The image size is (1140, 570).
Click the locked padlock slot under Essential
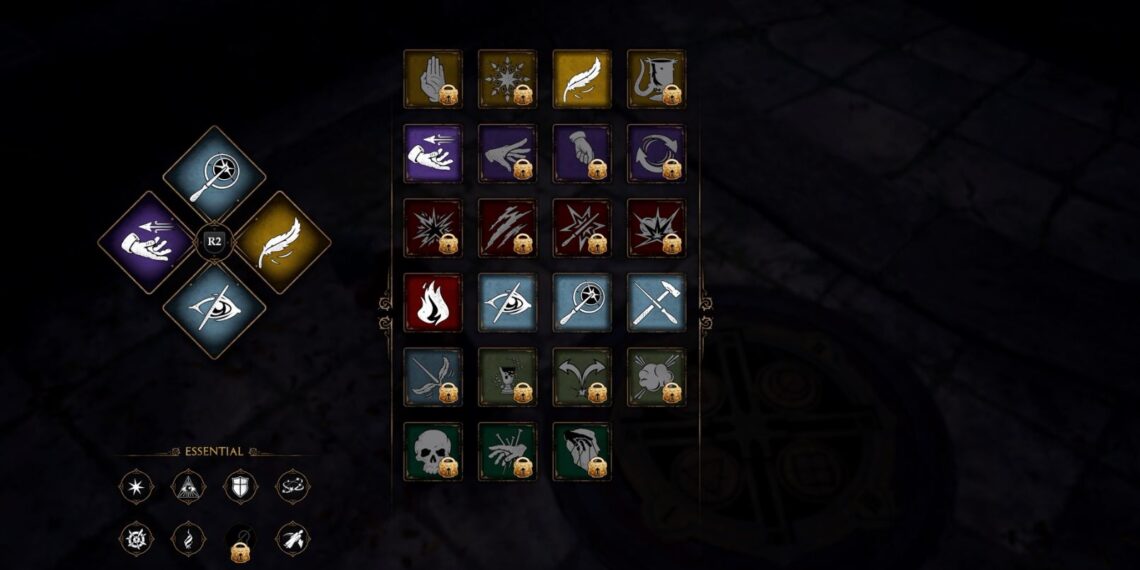coord(241,543)
